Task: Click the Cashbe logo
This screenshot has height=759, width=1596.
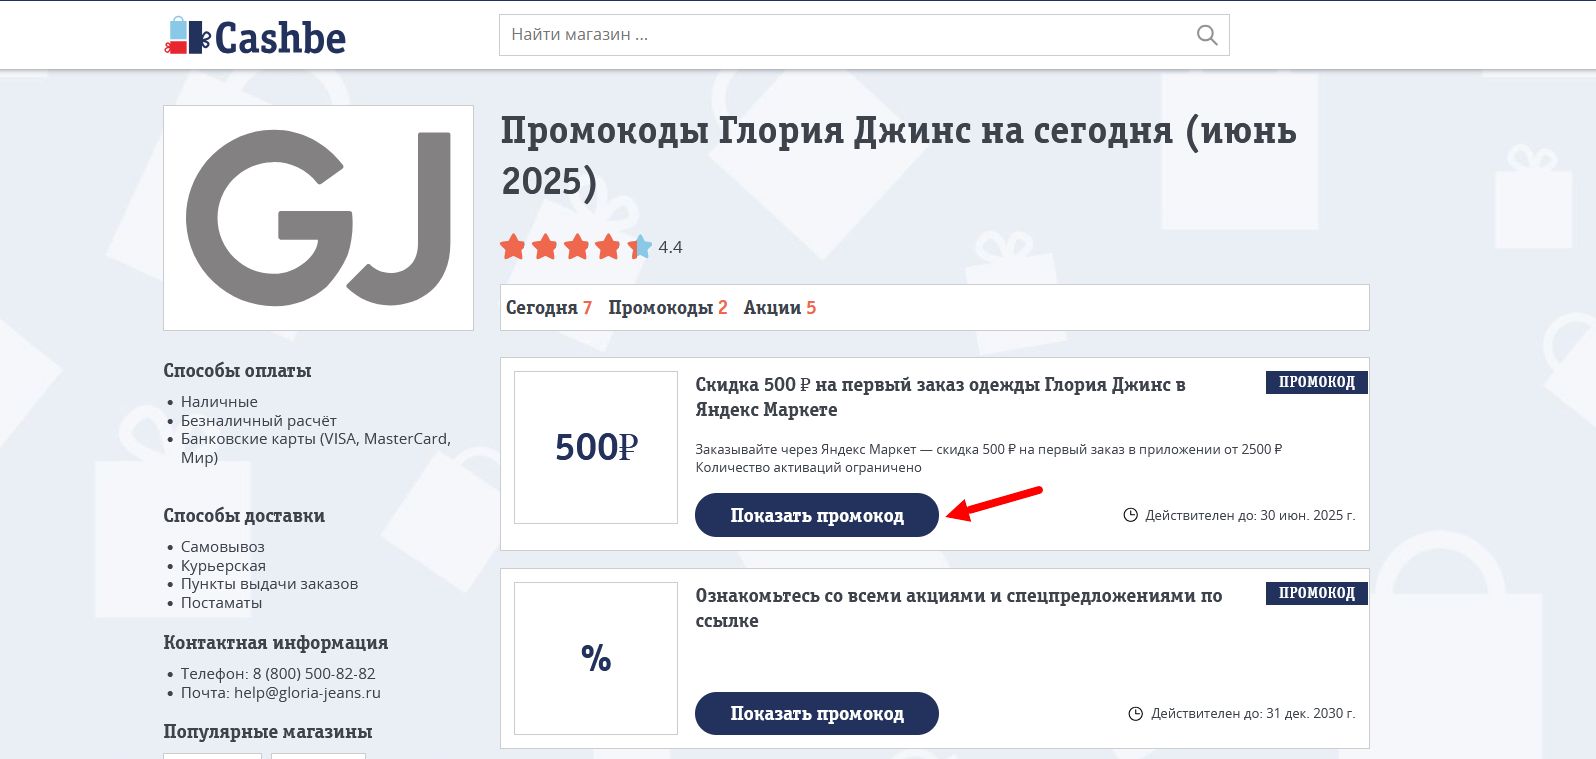Action: click(255, 37)
